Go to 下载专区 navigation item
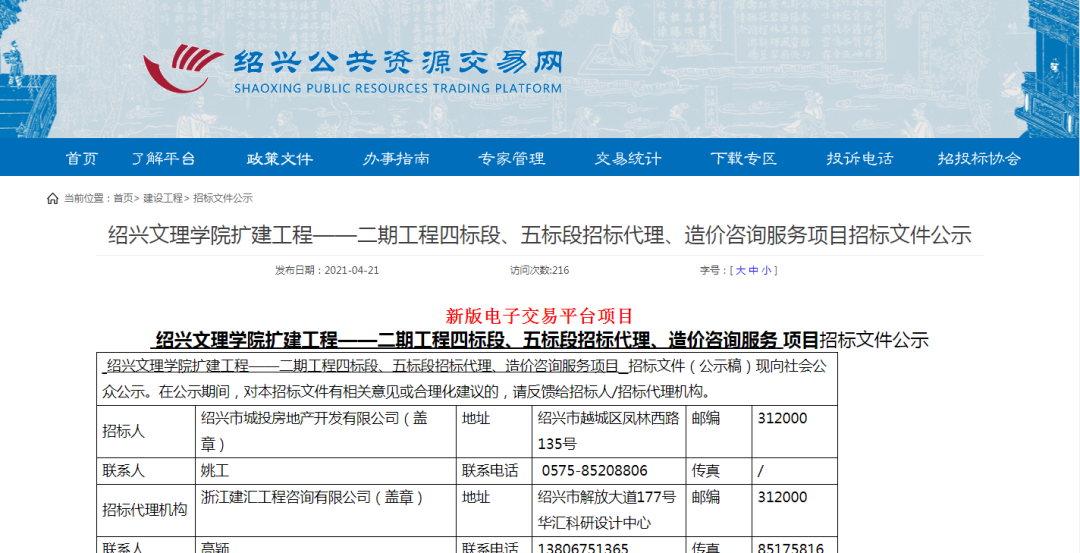1080x553 pixels. click(x=744, y=158)
